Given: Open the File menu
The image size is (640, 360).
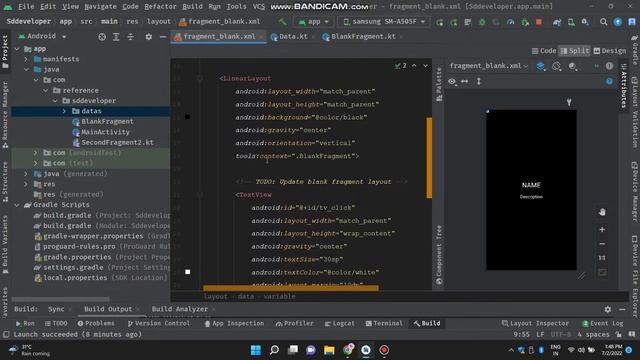Looking at the screenshot, I should (26, 7).
